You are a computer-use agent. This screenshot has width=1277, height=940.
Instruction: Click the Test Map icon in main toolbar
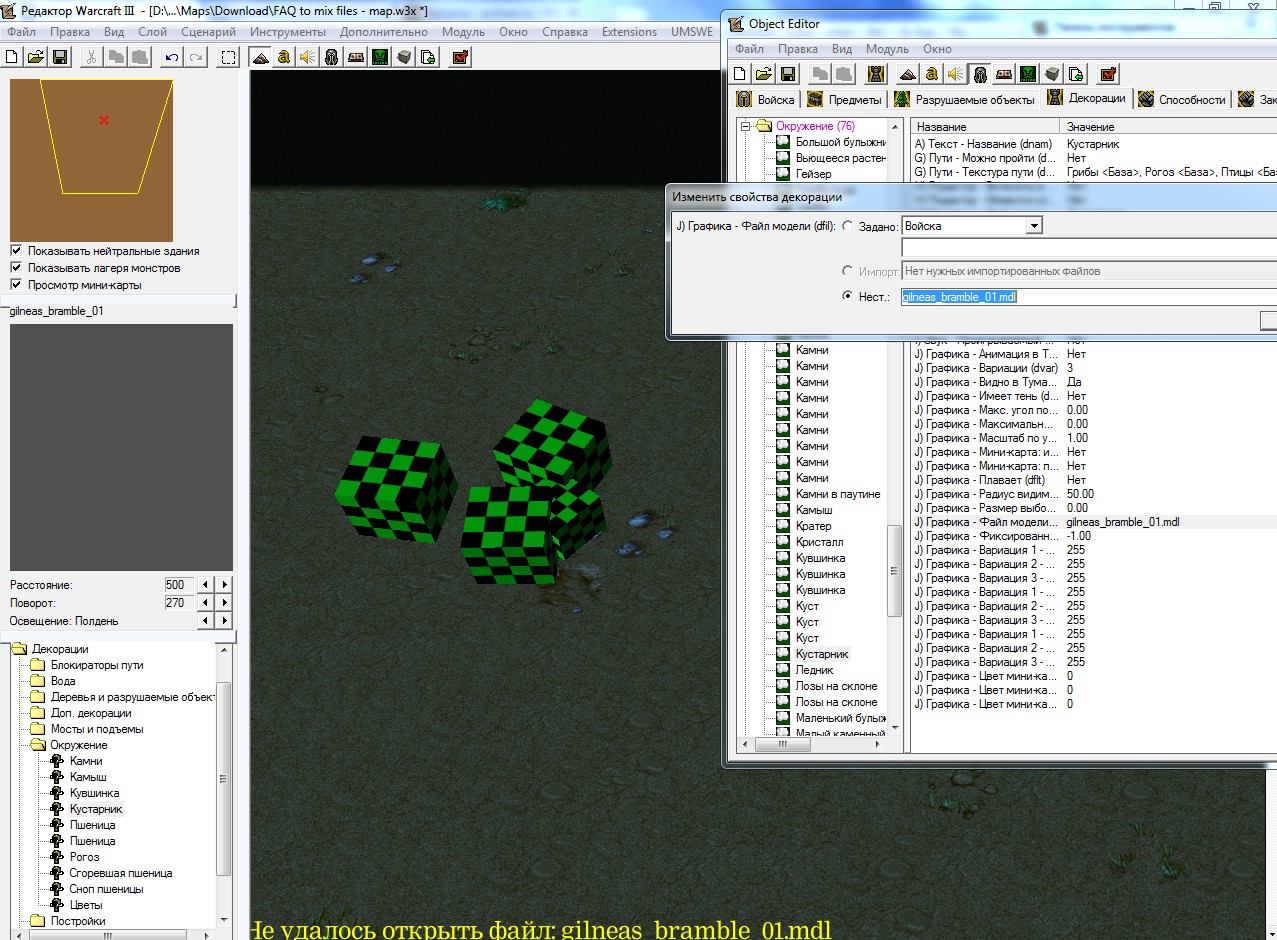click(x=460, y=57)
